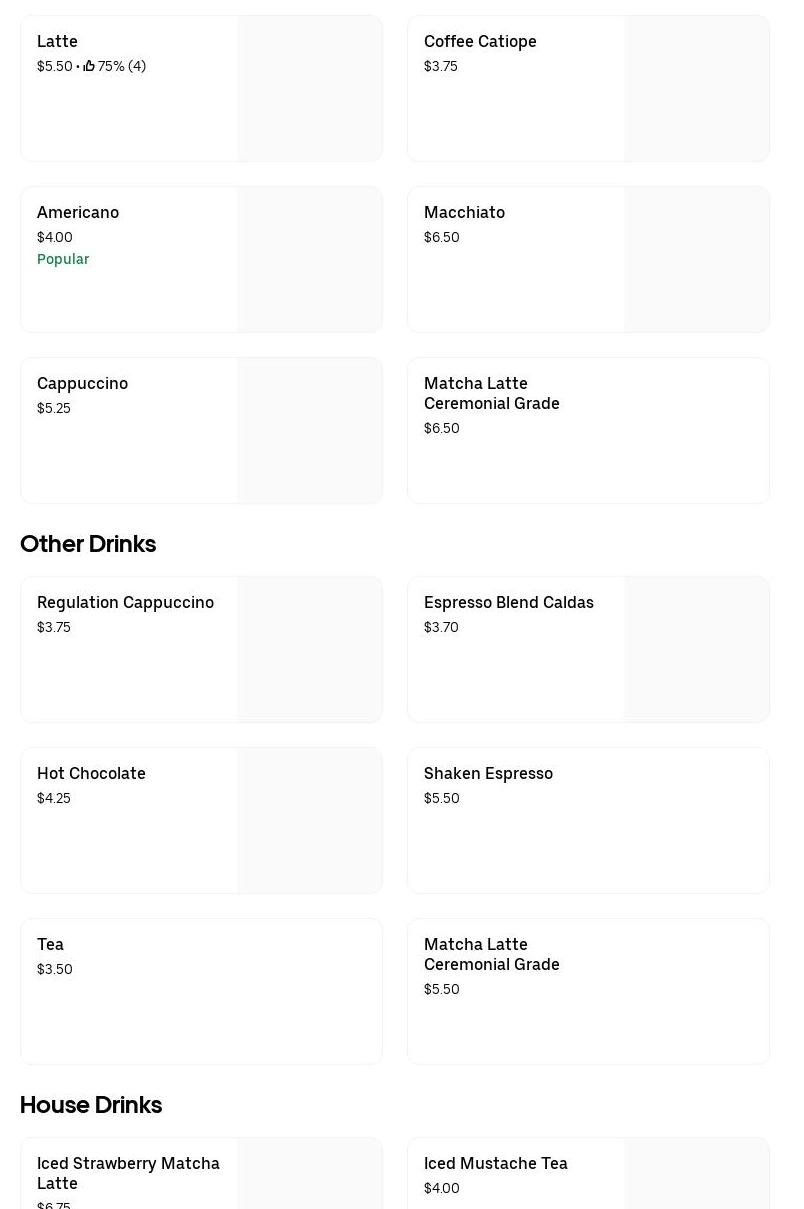
Task: Select the Iced Mustache Tea item
Action: pyautogui.click(x=495, y=1163)
